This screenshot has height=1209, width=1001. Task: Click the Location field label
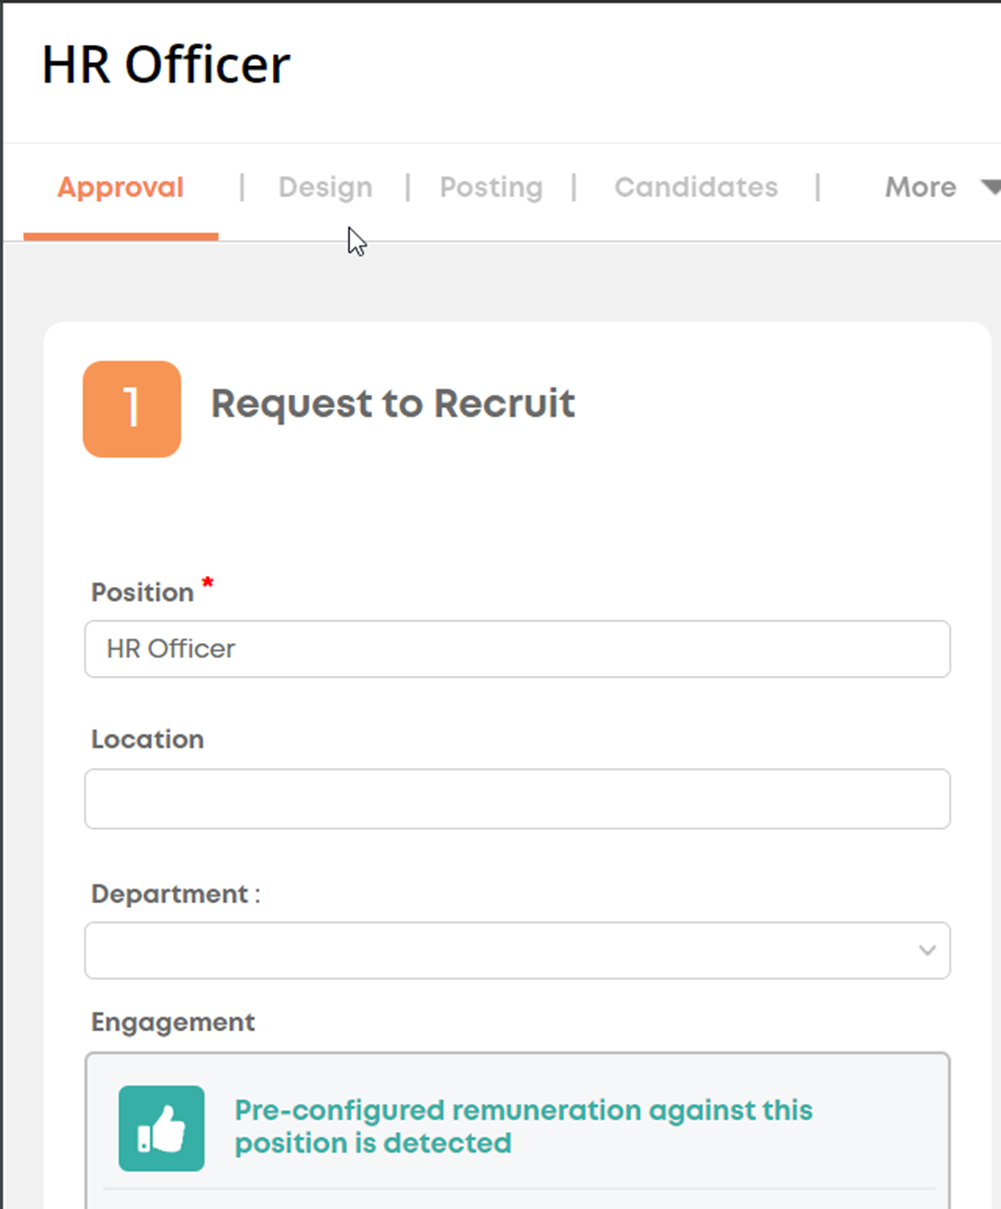[x=147, y=739]
